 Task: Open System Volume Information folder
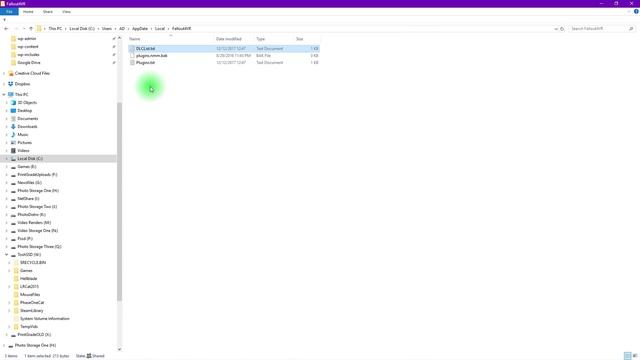tap(44, 319)
